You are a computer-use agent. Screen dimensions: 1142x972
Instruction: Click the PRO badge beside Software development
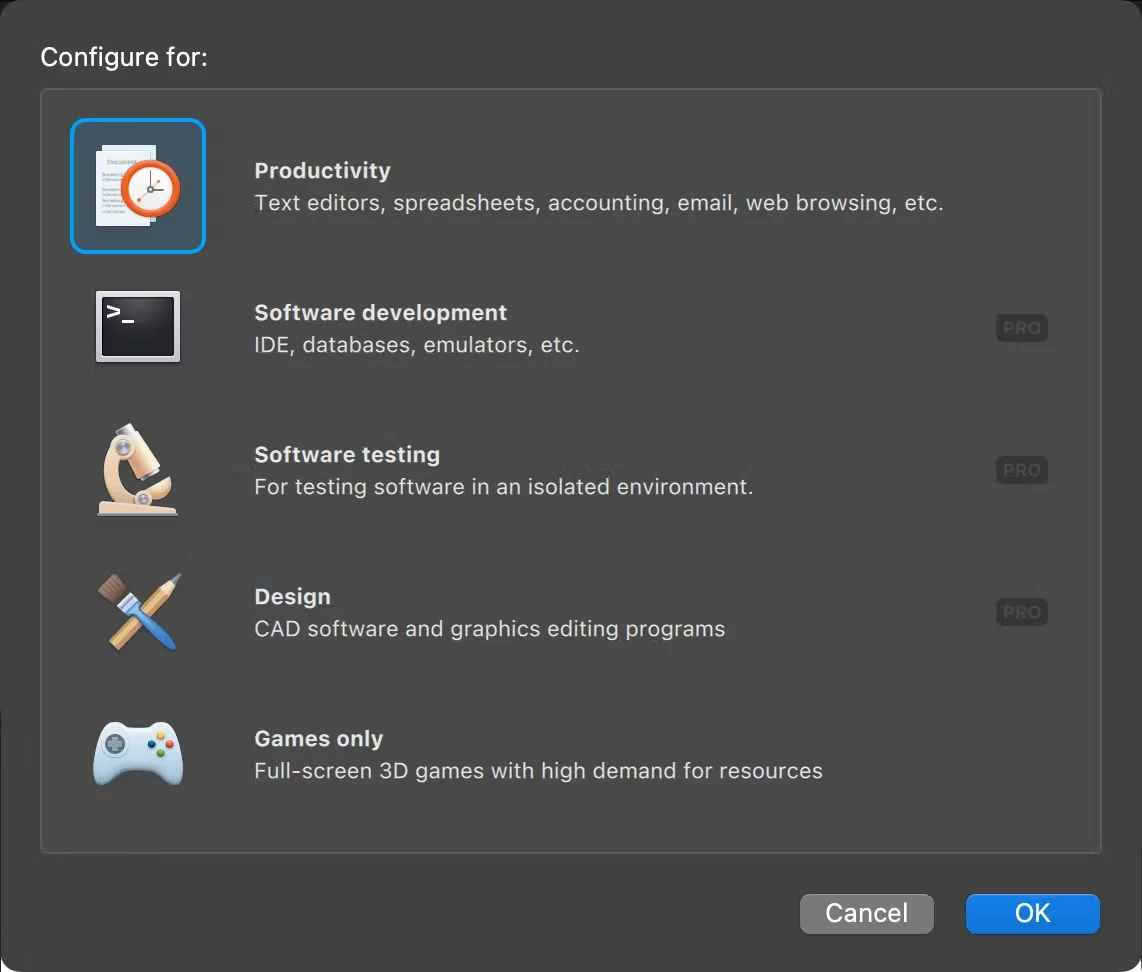[x=1021, y=328]
